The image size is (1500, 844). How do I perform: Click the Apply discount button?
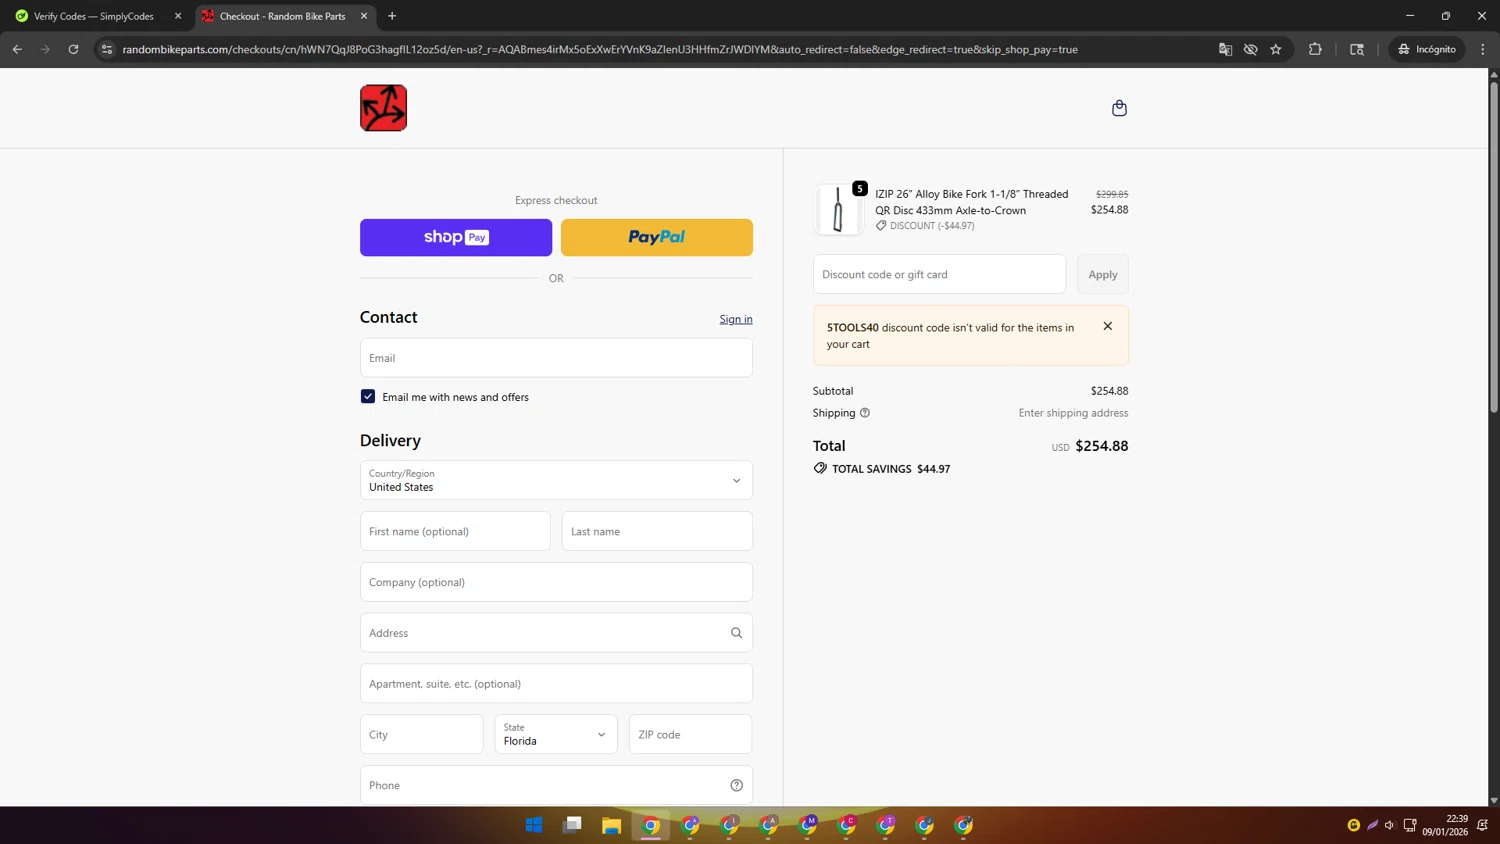[x=1103, y=274]
